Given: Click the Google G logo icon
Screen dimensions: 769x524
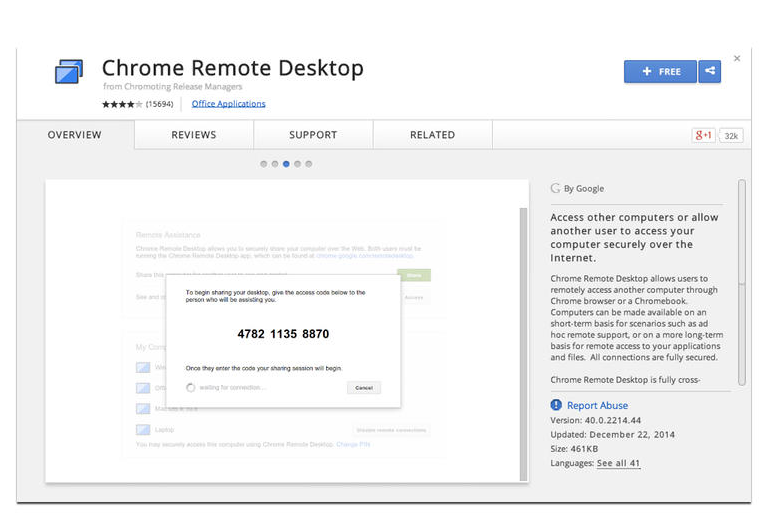Looking at the screenshot, I should (x=555, y=188).
